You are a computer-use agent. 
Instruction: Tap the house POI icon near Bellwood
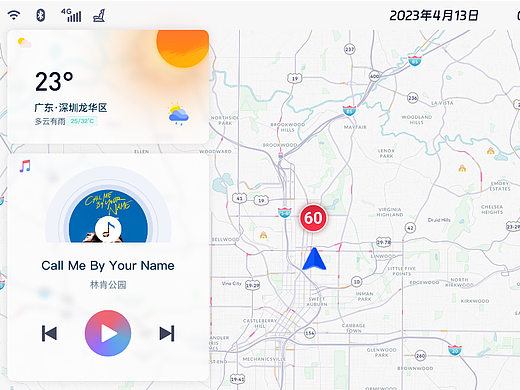pyautogui.click(x=263, y=235)
